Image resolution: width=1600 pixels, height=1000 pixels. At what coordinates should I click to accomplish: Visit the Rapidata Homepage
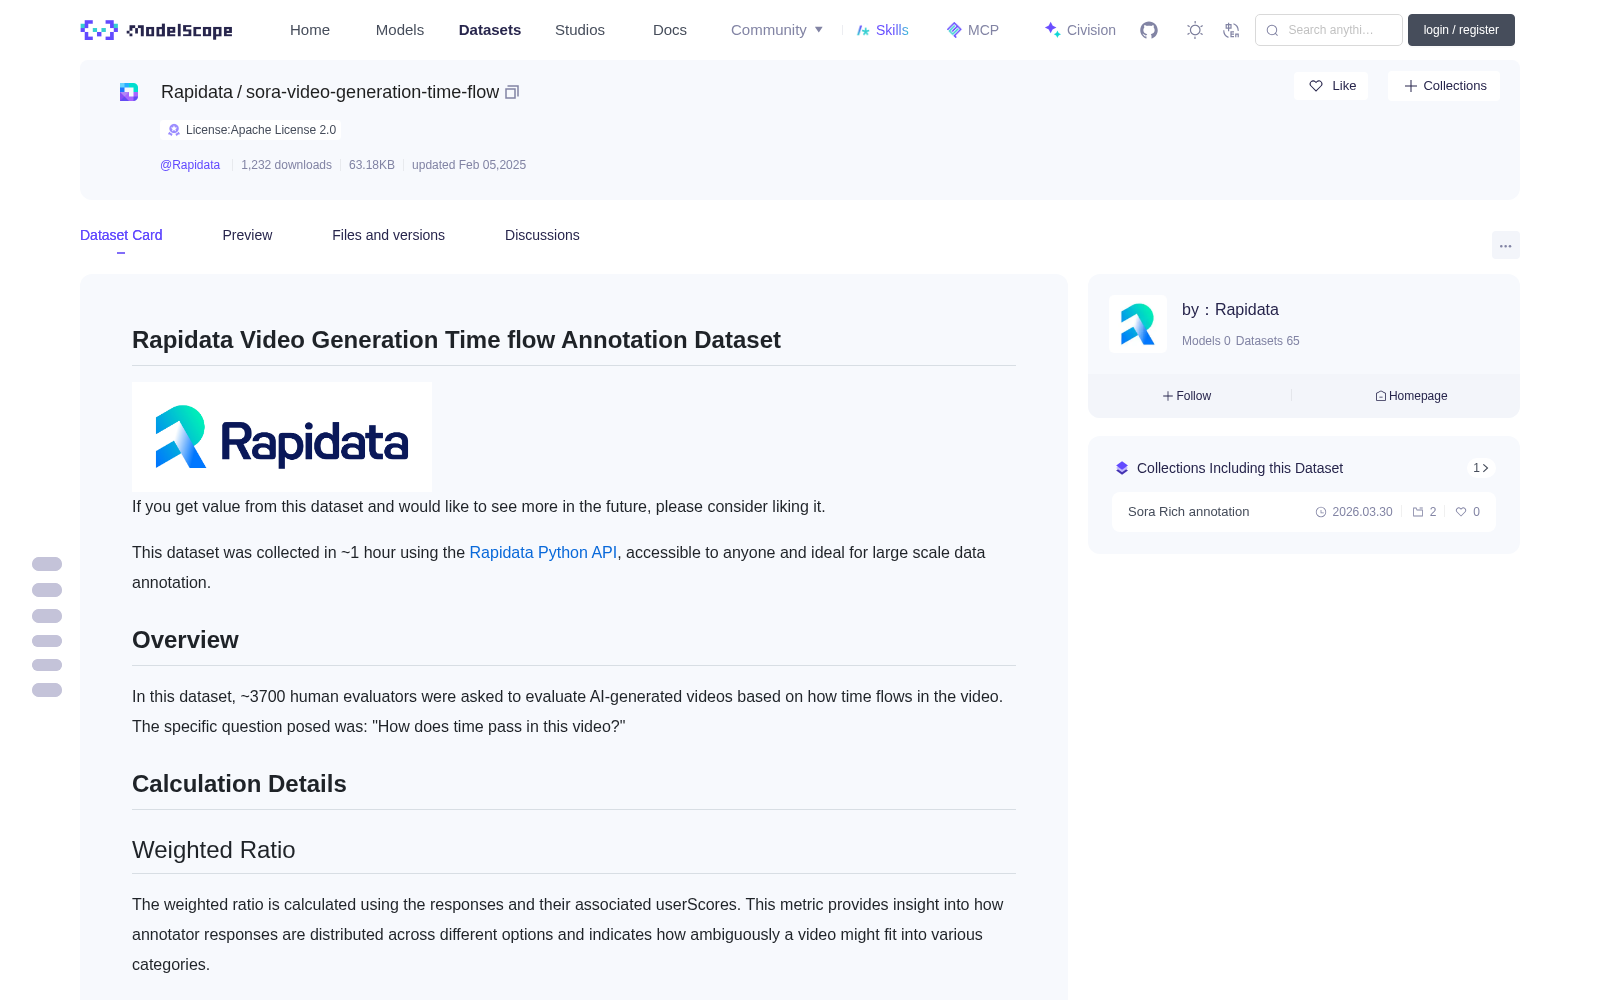(1411, 396)
